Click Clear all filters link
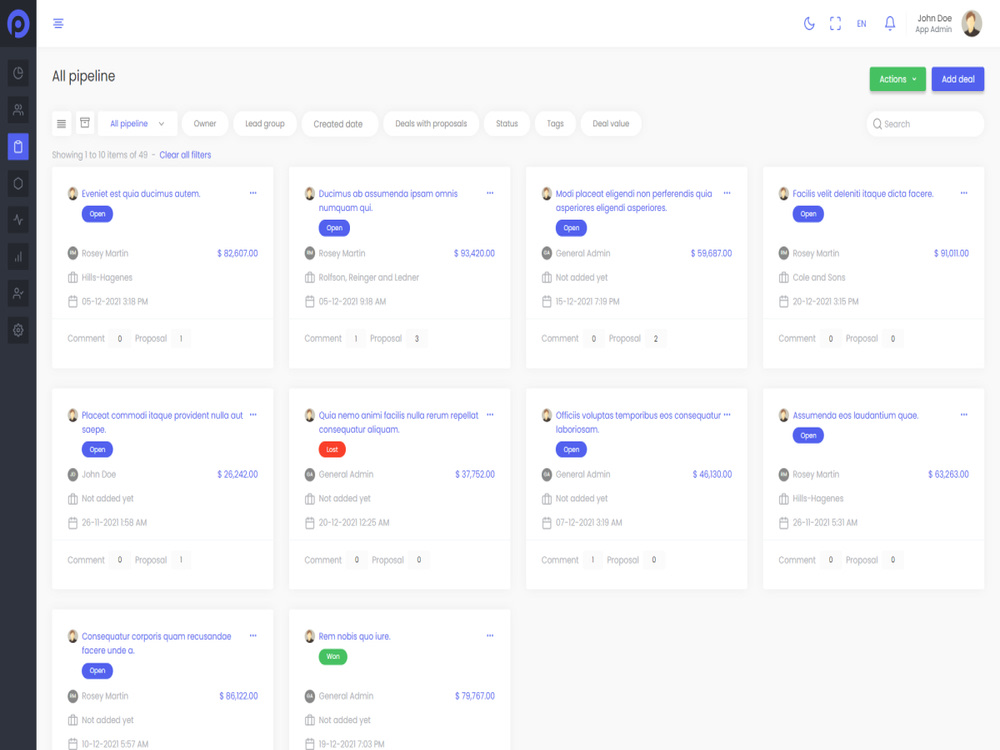 tap(185, 155)
